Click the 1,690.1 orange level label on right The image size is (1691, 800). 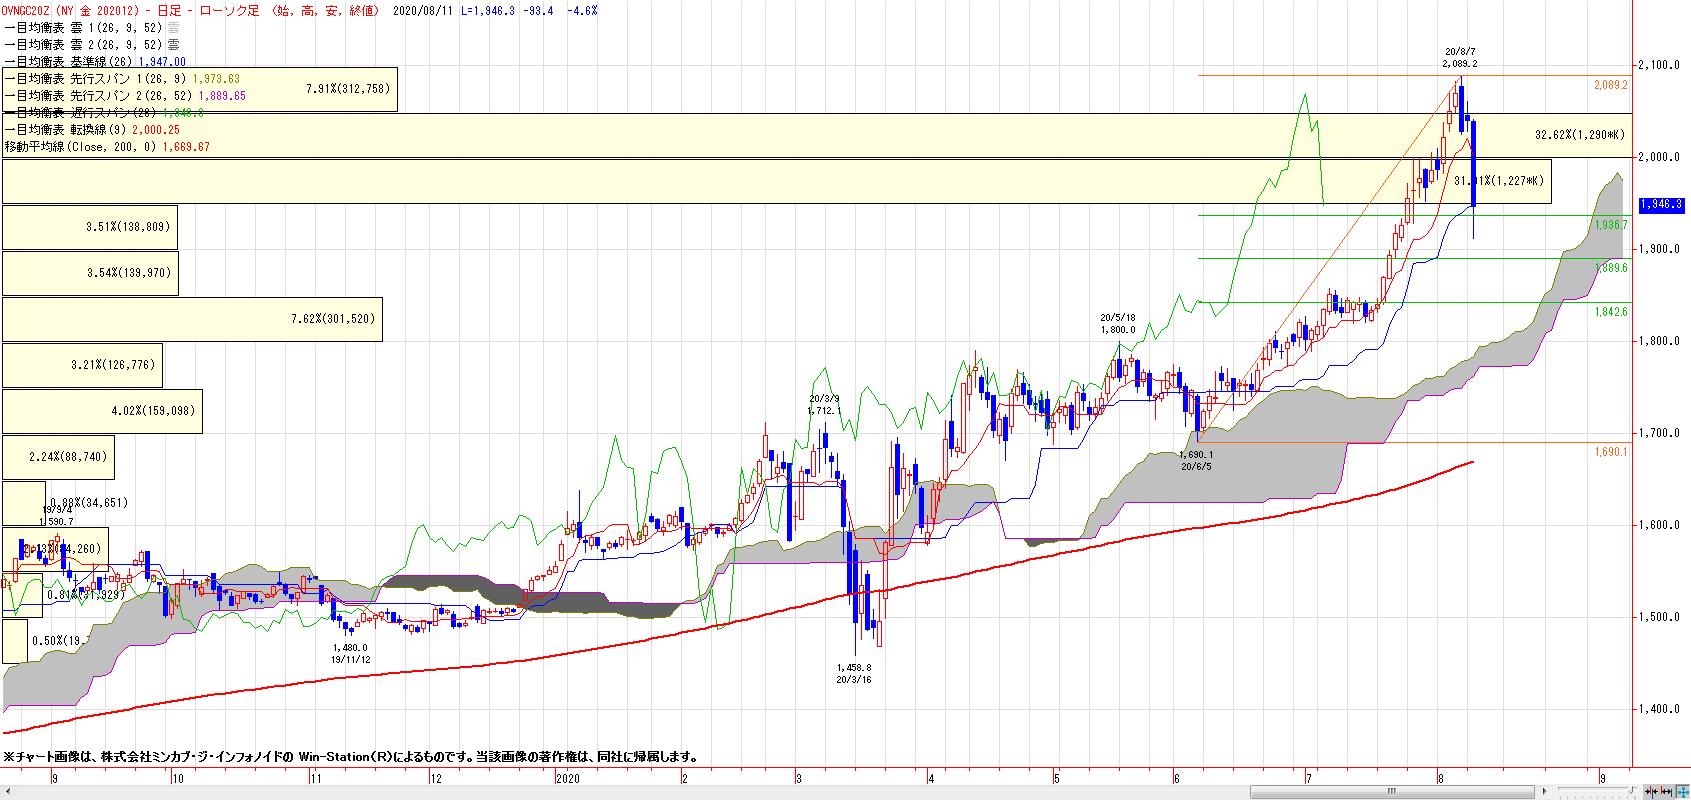click(x=1611, y=452)
